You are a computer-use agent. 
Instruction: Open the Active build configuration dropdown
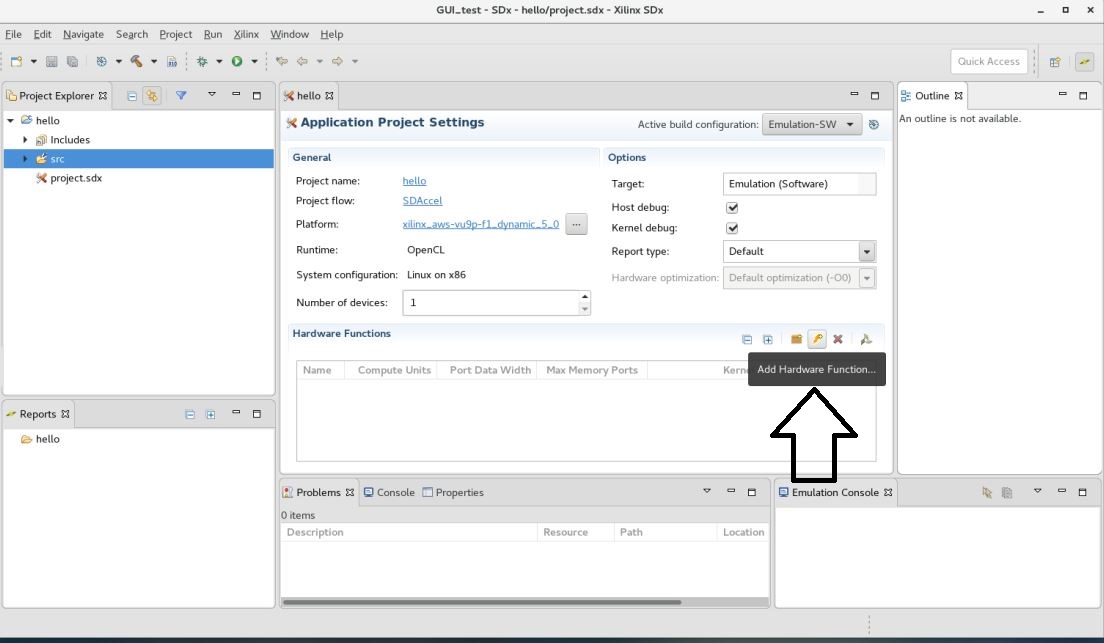coord(812,125)
